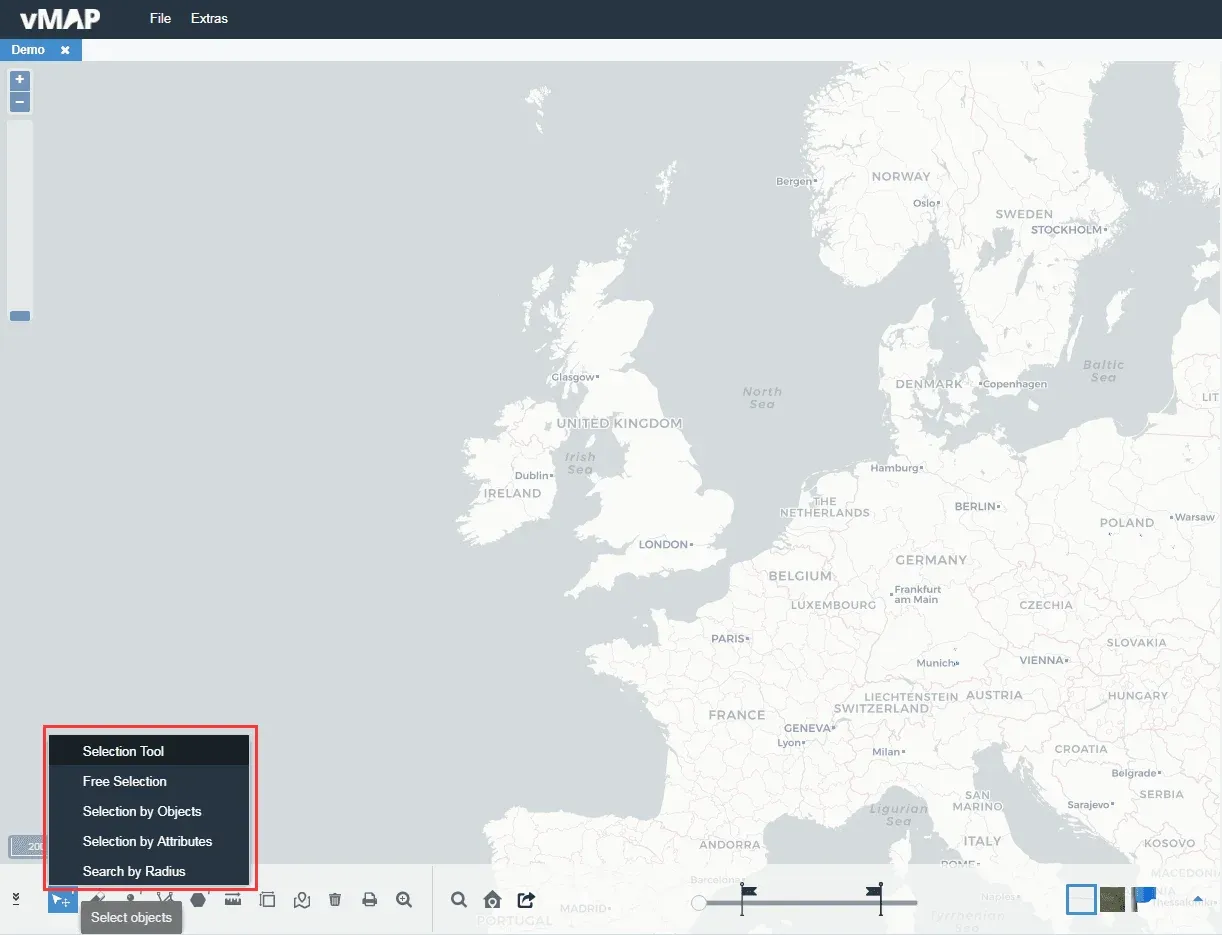Click the Milan city label
This screenshot has height=935, width=1222.
(886, 752)
